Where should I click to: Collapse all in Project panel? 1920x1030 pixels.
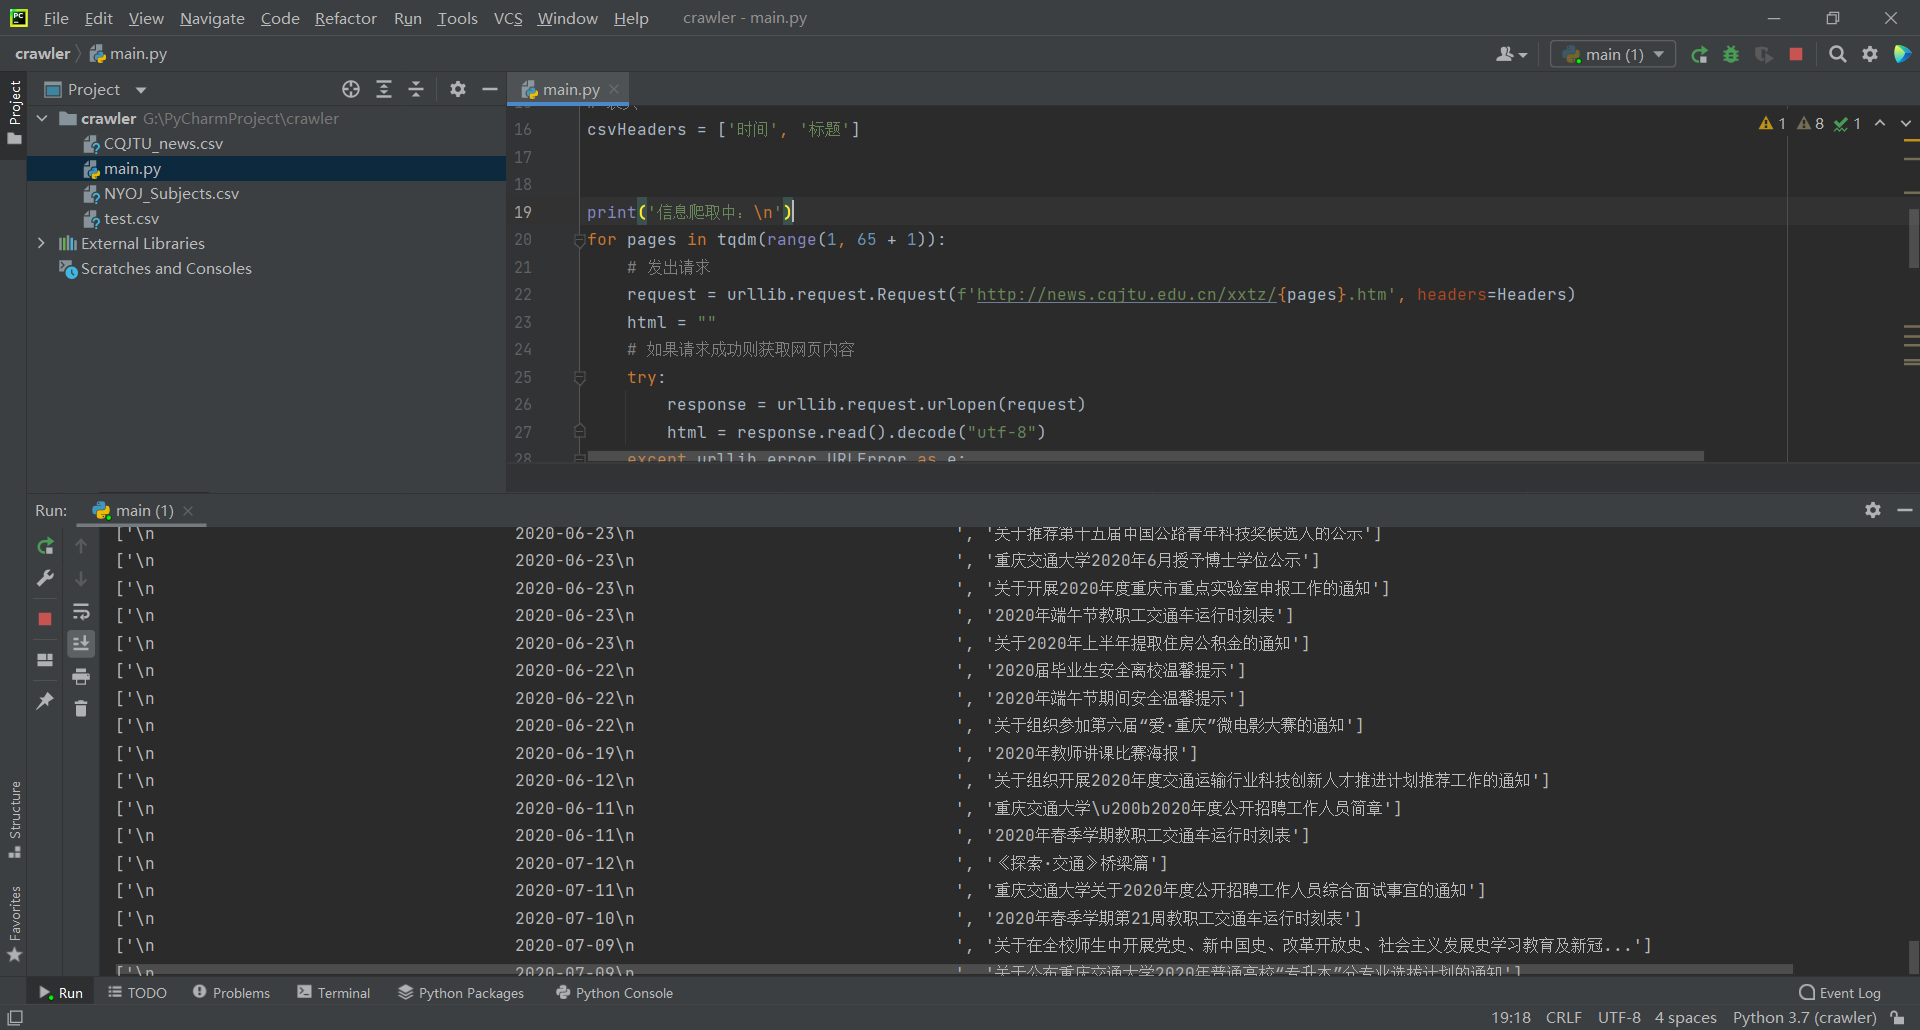click(416, 90)
